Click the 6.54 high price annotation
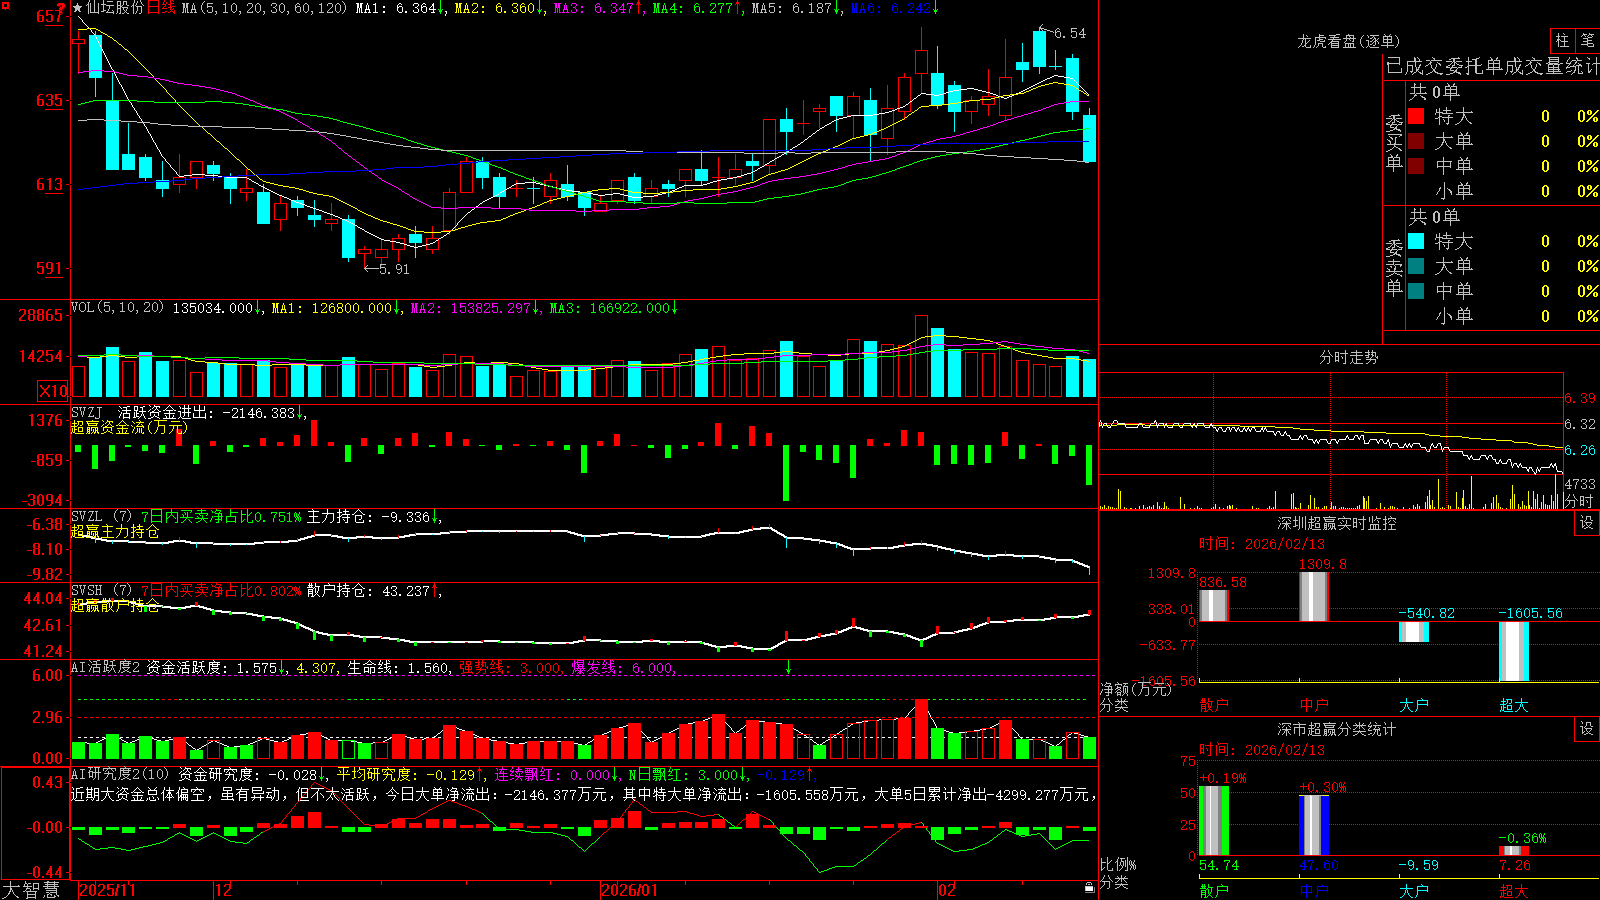Viewport: 1600px width, 900px height. (x=1069, y=33)
